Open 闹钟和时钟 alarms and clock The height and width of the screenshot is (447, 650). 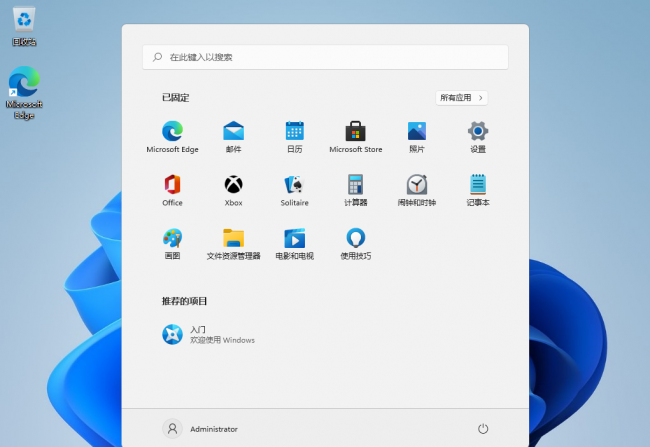pos(417,190)
